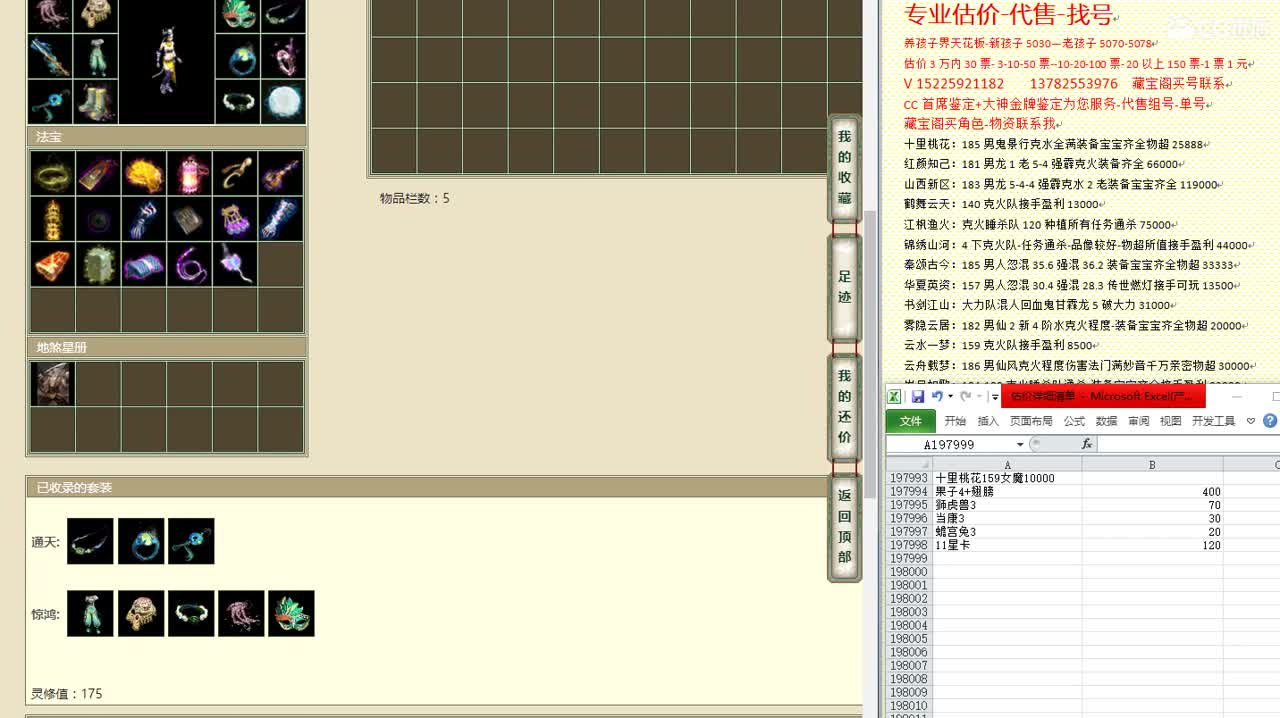
Task: Select the pink lantern treasure in 法宝
Action: click(190, 173)
